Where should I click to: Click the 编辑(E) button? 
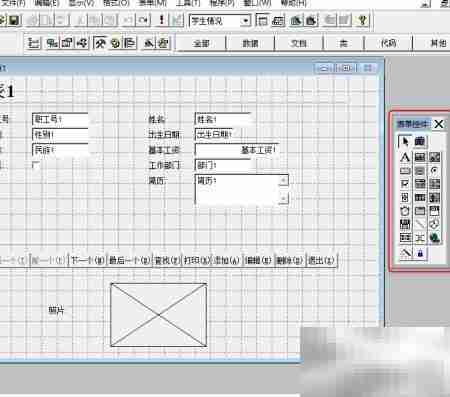coord(258,260)
